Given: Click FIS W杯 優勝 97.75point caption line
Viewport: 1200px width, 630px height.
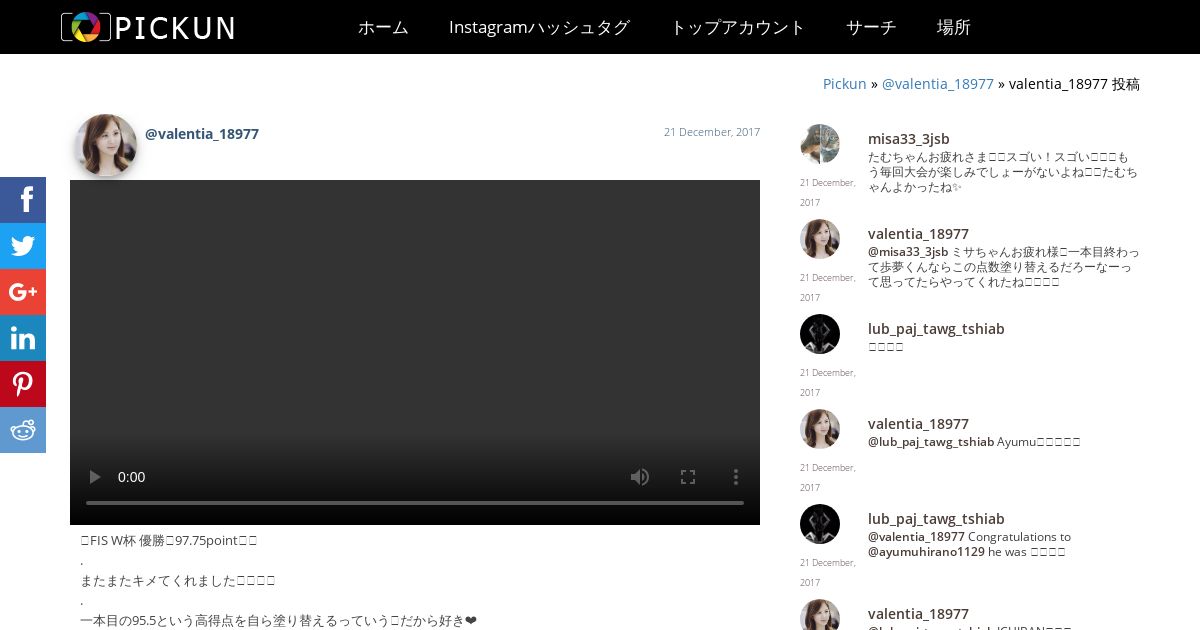Looking at the screenshot, I should tap(169, 541).
